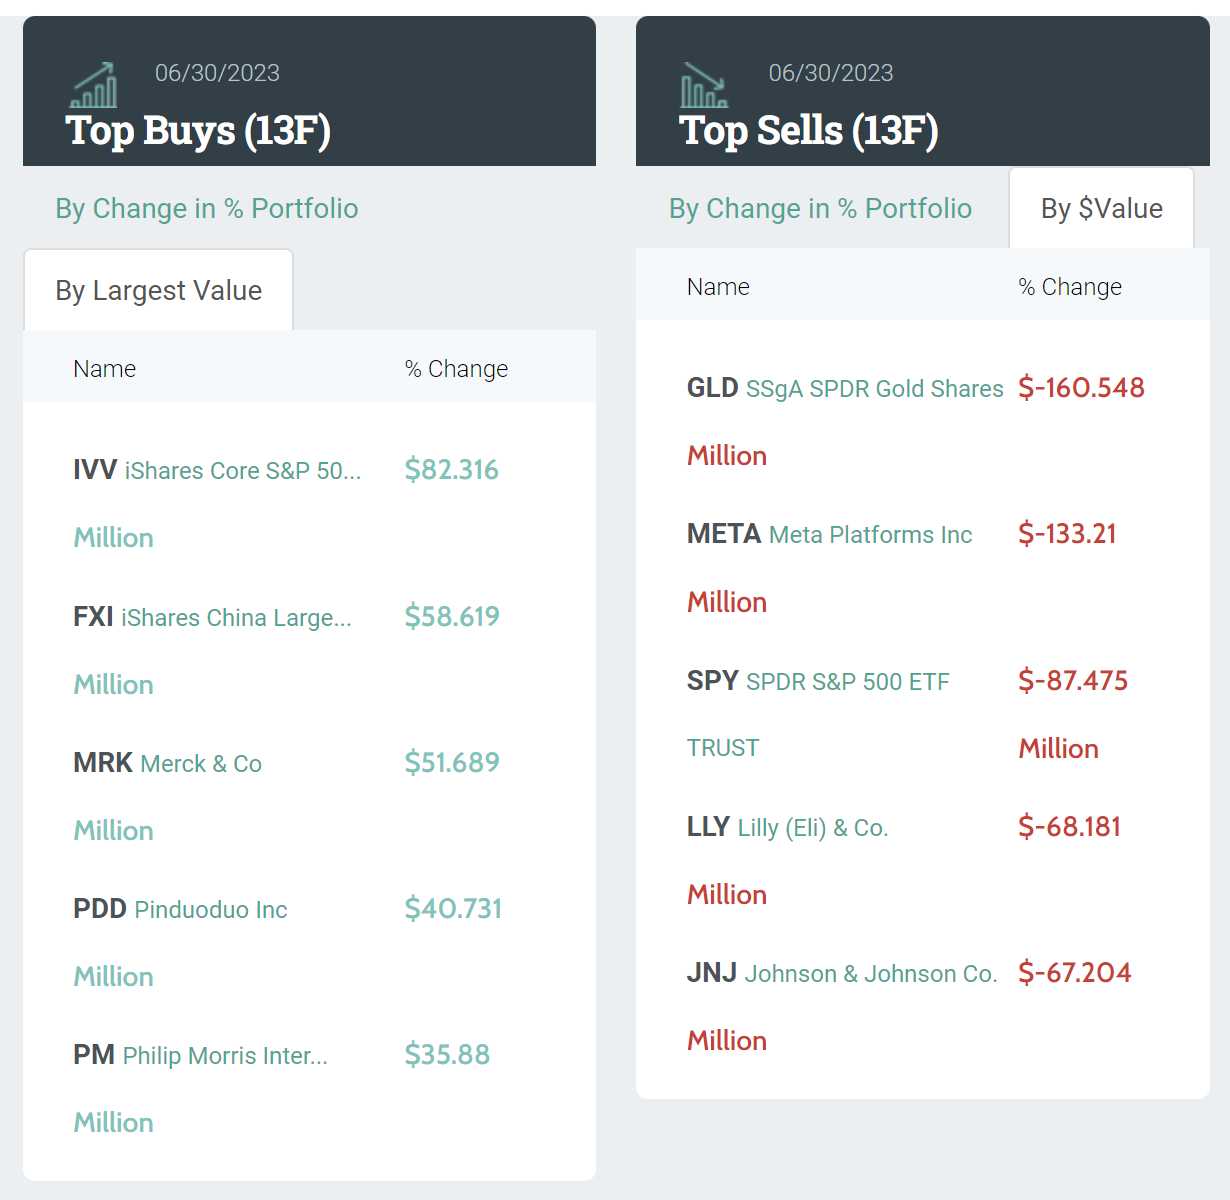Click the rising chart Top Buys icon
1230x1200 pixels.
click(94, 85)
